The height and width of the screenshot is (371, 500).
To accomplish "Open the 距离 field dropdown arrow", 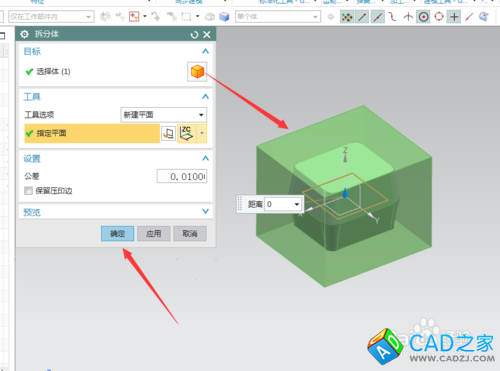I will click(x=297, y=204).
